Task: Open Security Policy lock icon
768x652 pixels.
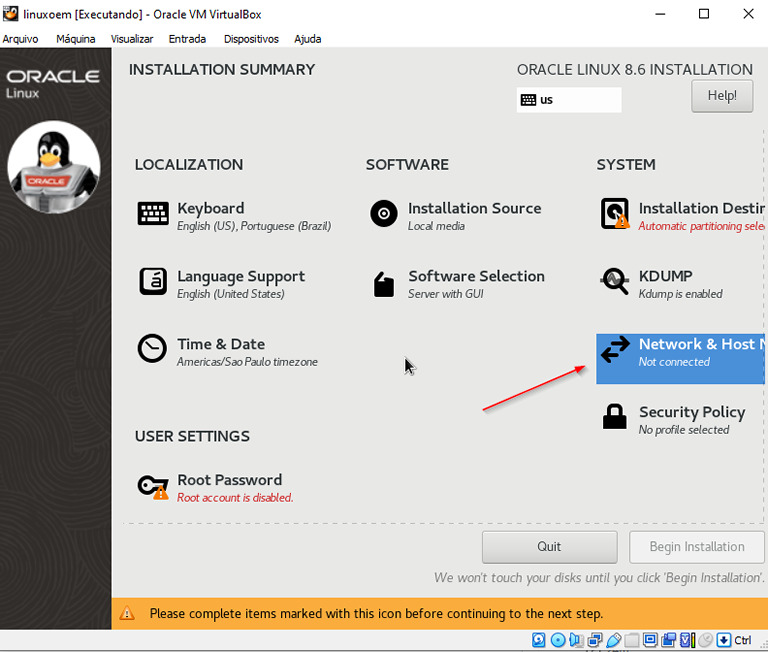Action: point(615,417)
